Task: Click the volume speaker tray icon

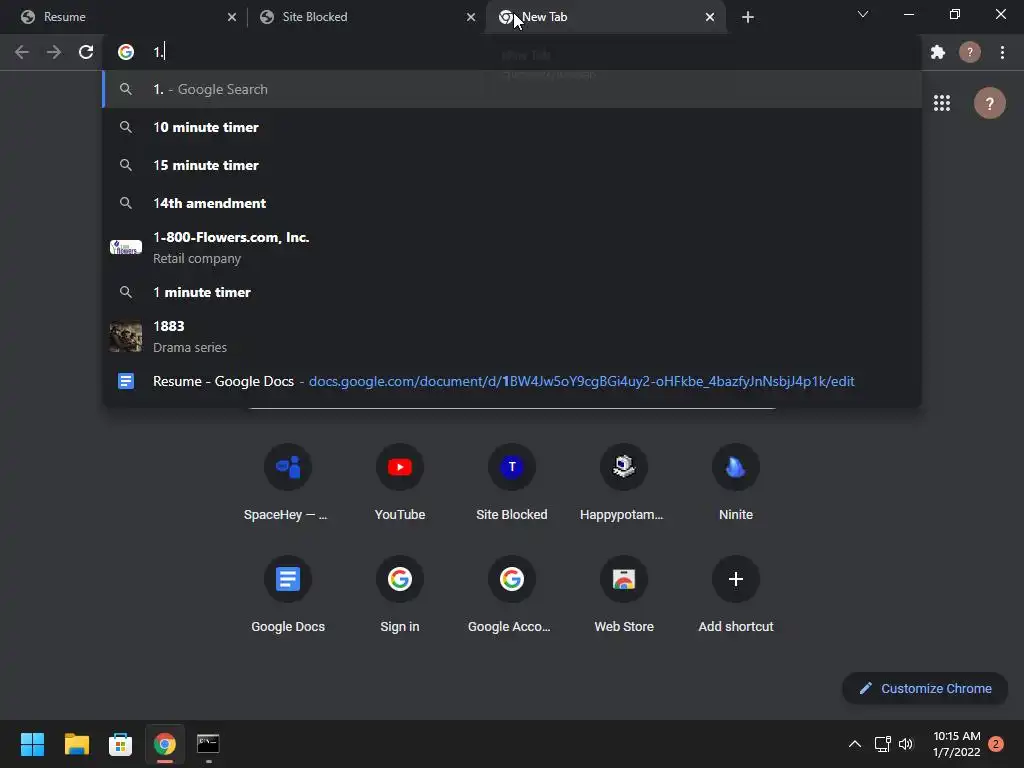Action: tap(906, 744)
